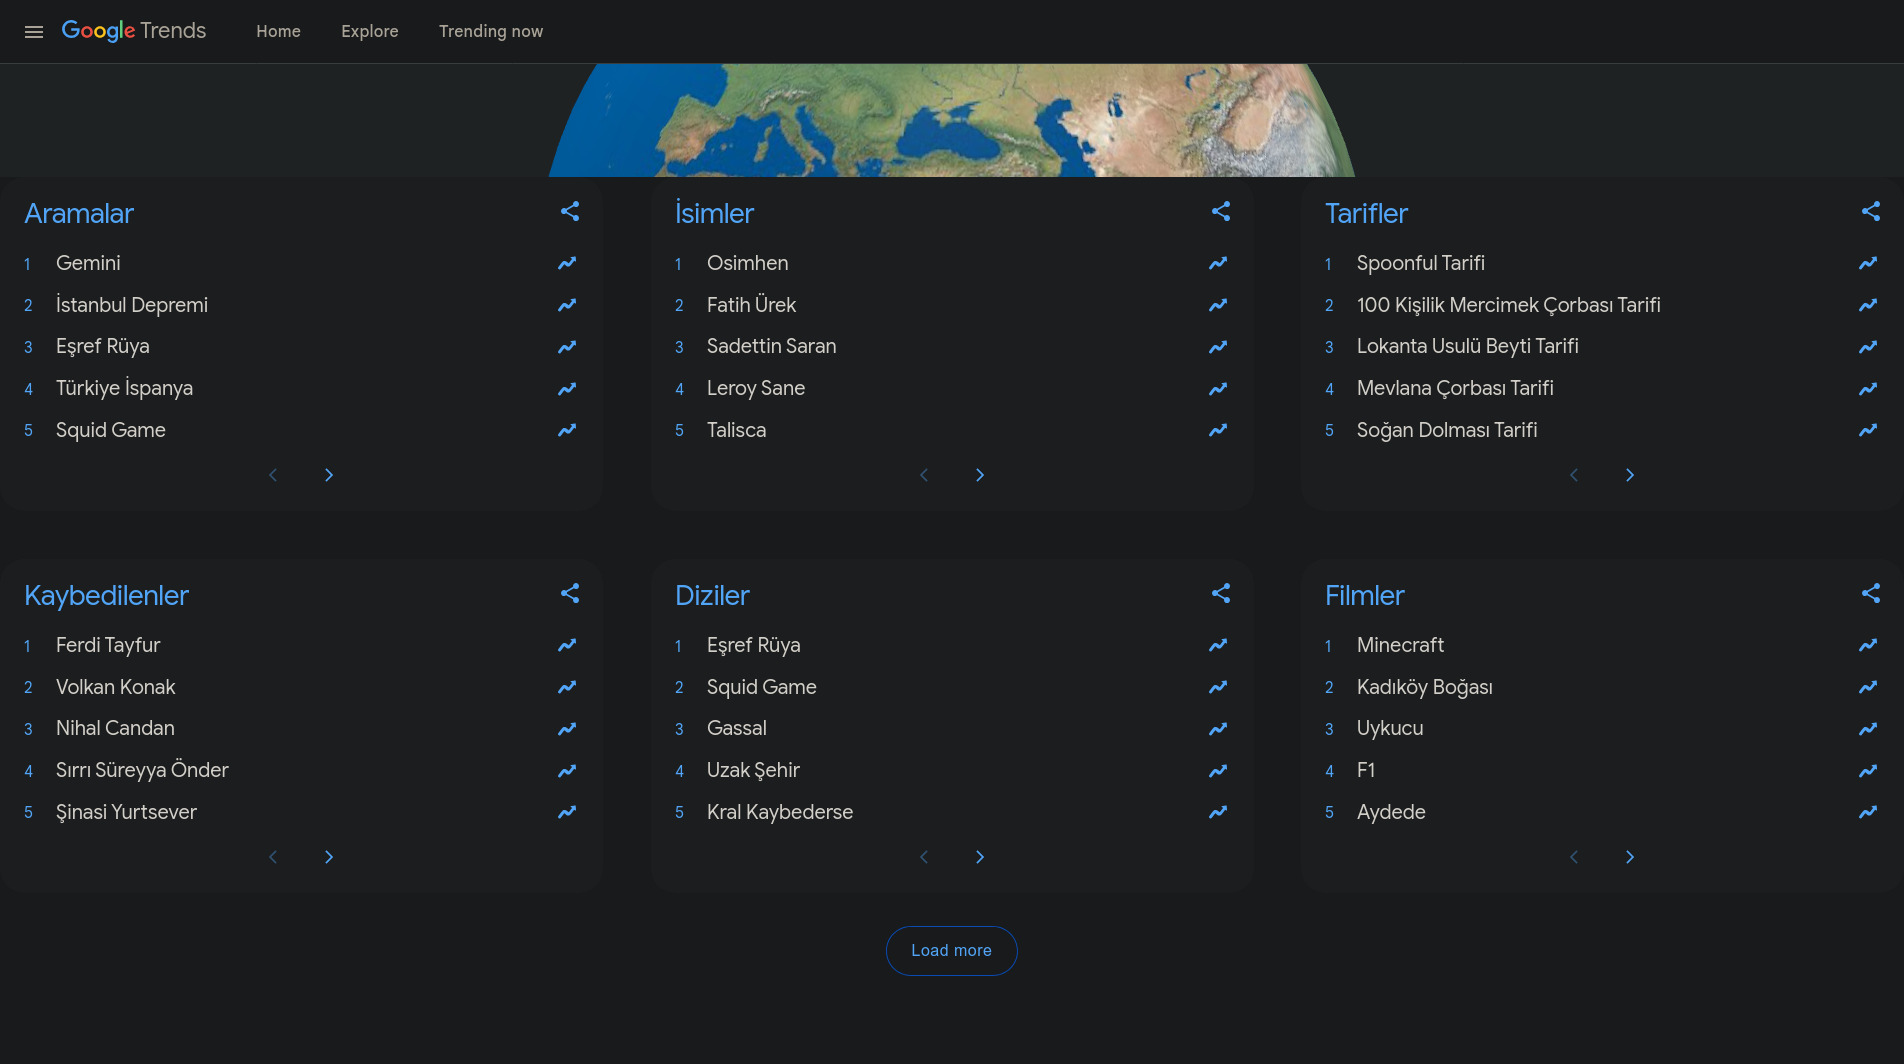Advance Filmler list to next page

pyautogui.click(x=1630, y=857)
